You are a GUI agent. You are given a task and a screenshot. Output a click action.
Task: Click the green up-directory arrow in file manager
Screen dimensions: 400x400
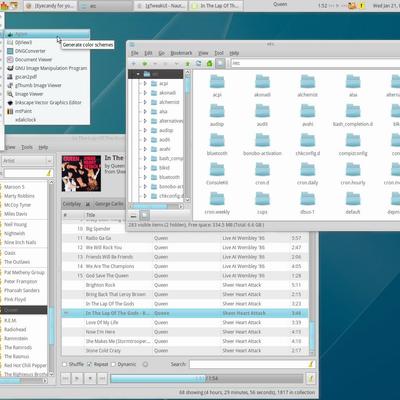[187, 63]
